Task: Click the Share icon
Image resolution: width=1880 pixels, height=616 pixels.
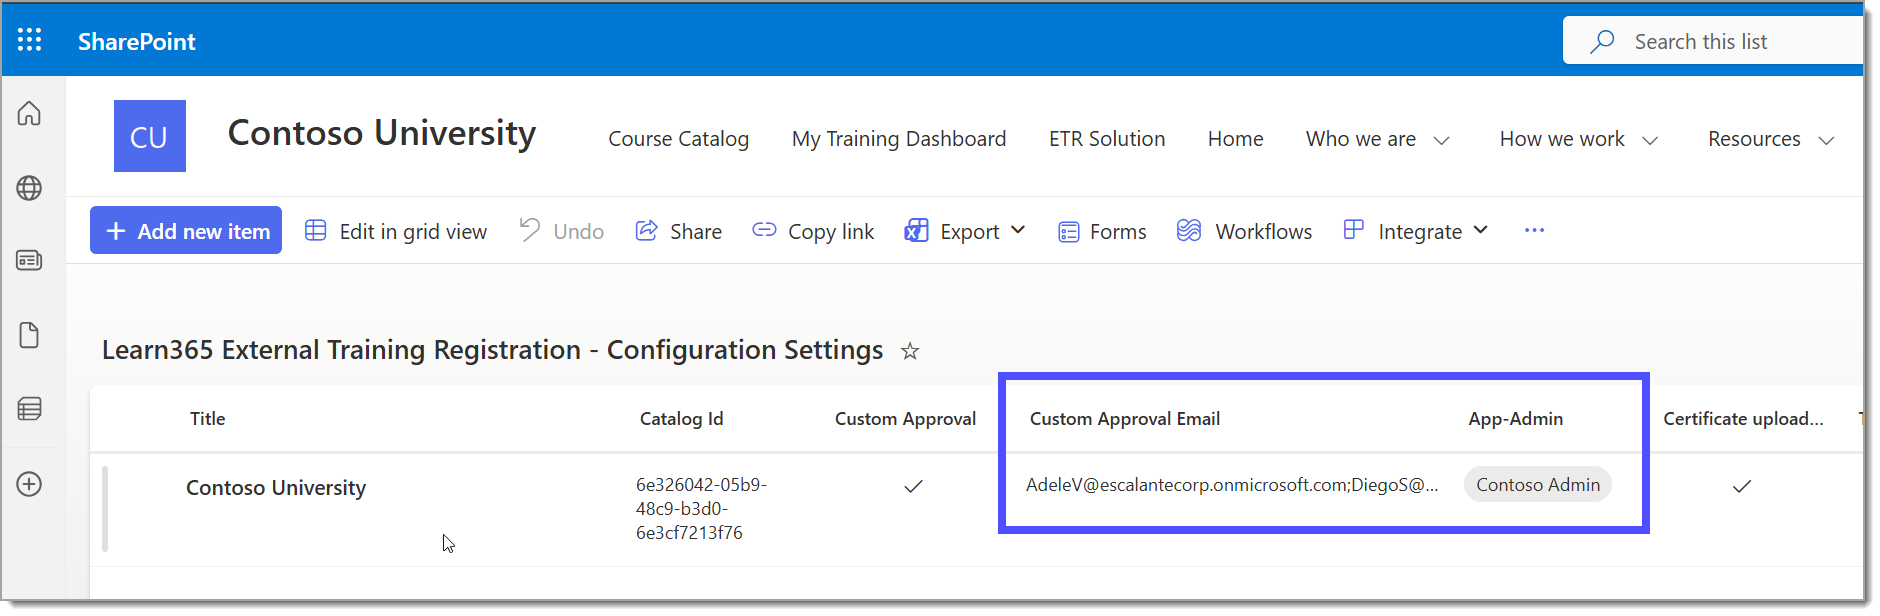Action: point(647,230)
